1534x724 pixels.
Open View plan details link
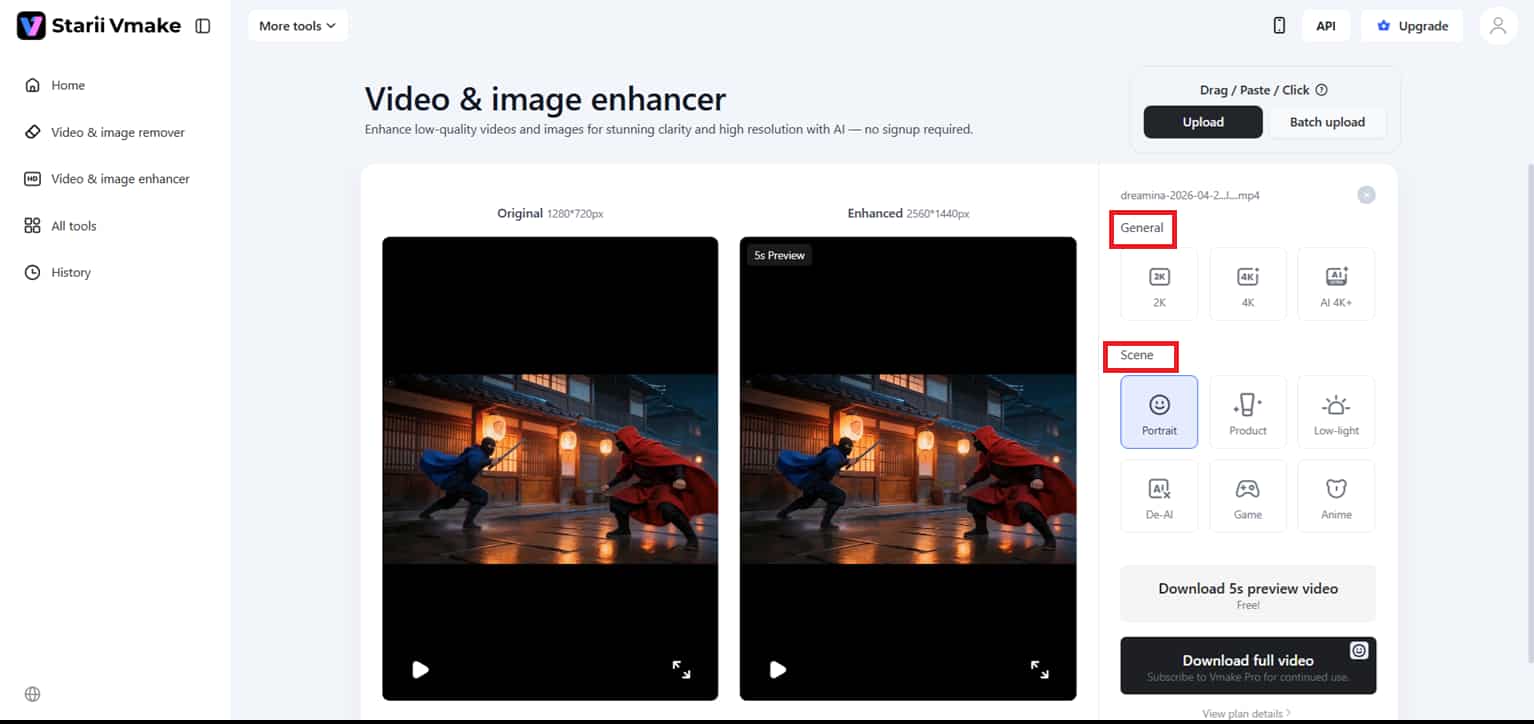point(1247,714)
